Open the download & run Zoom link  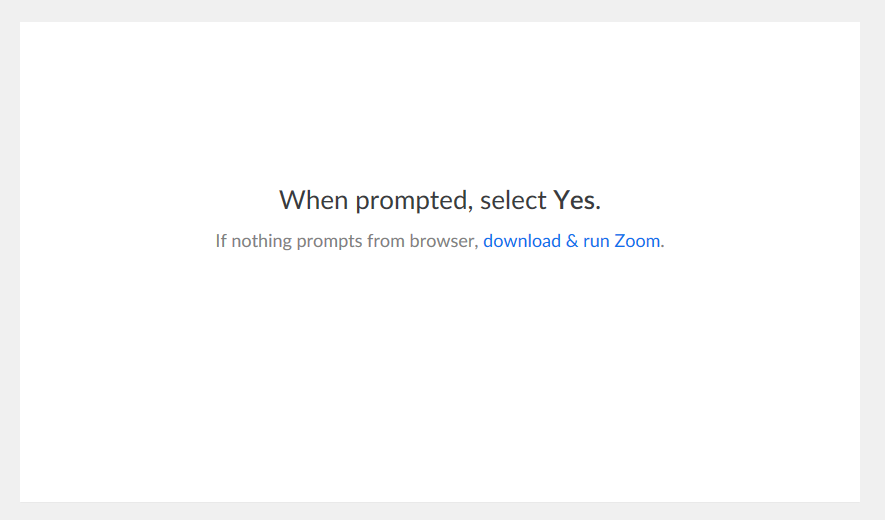[572, 241]
